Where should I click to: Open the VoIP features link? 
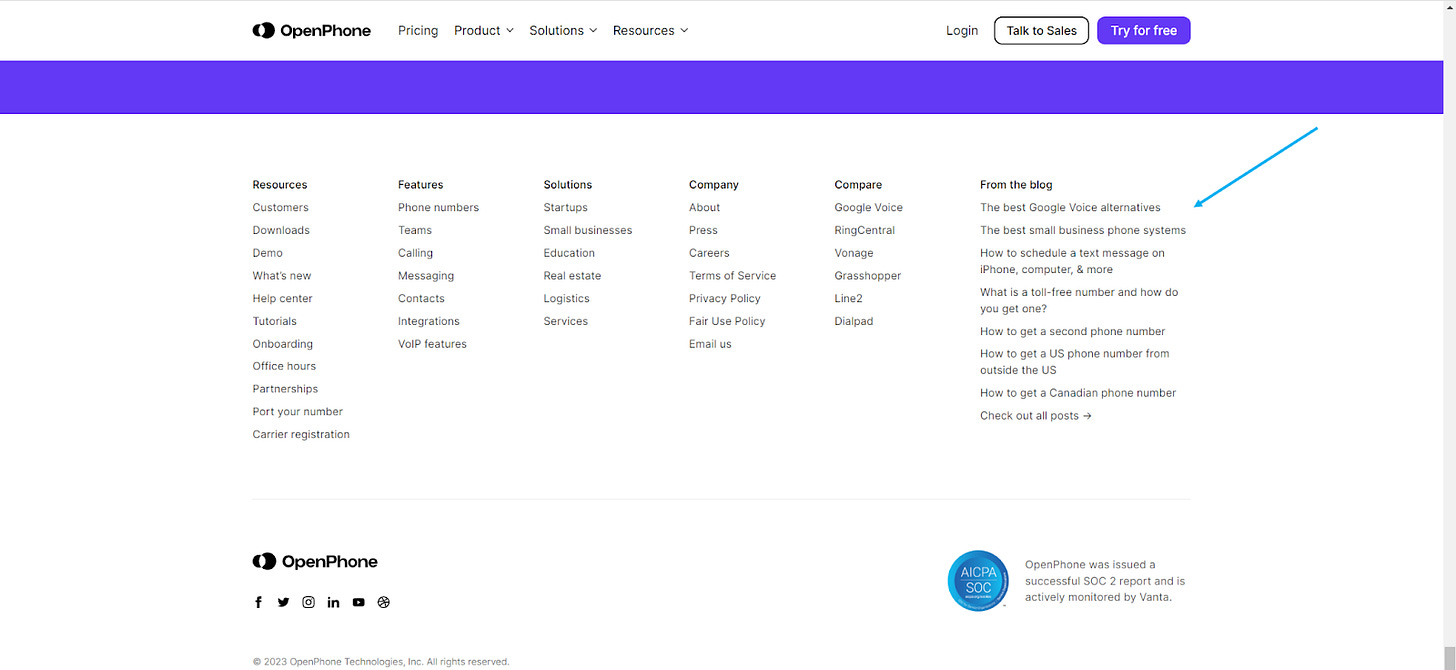pyautogui.click(x=432, y=344)
